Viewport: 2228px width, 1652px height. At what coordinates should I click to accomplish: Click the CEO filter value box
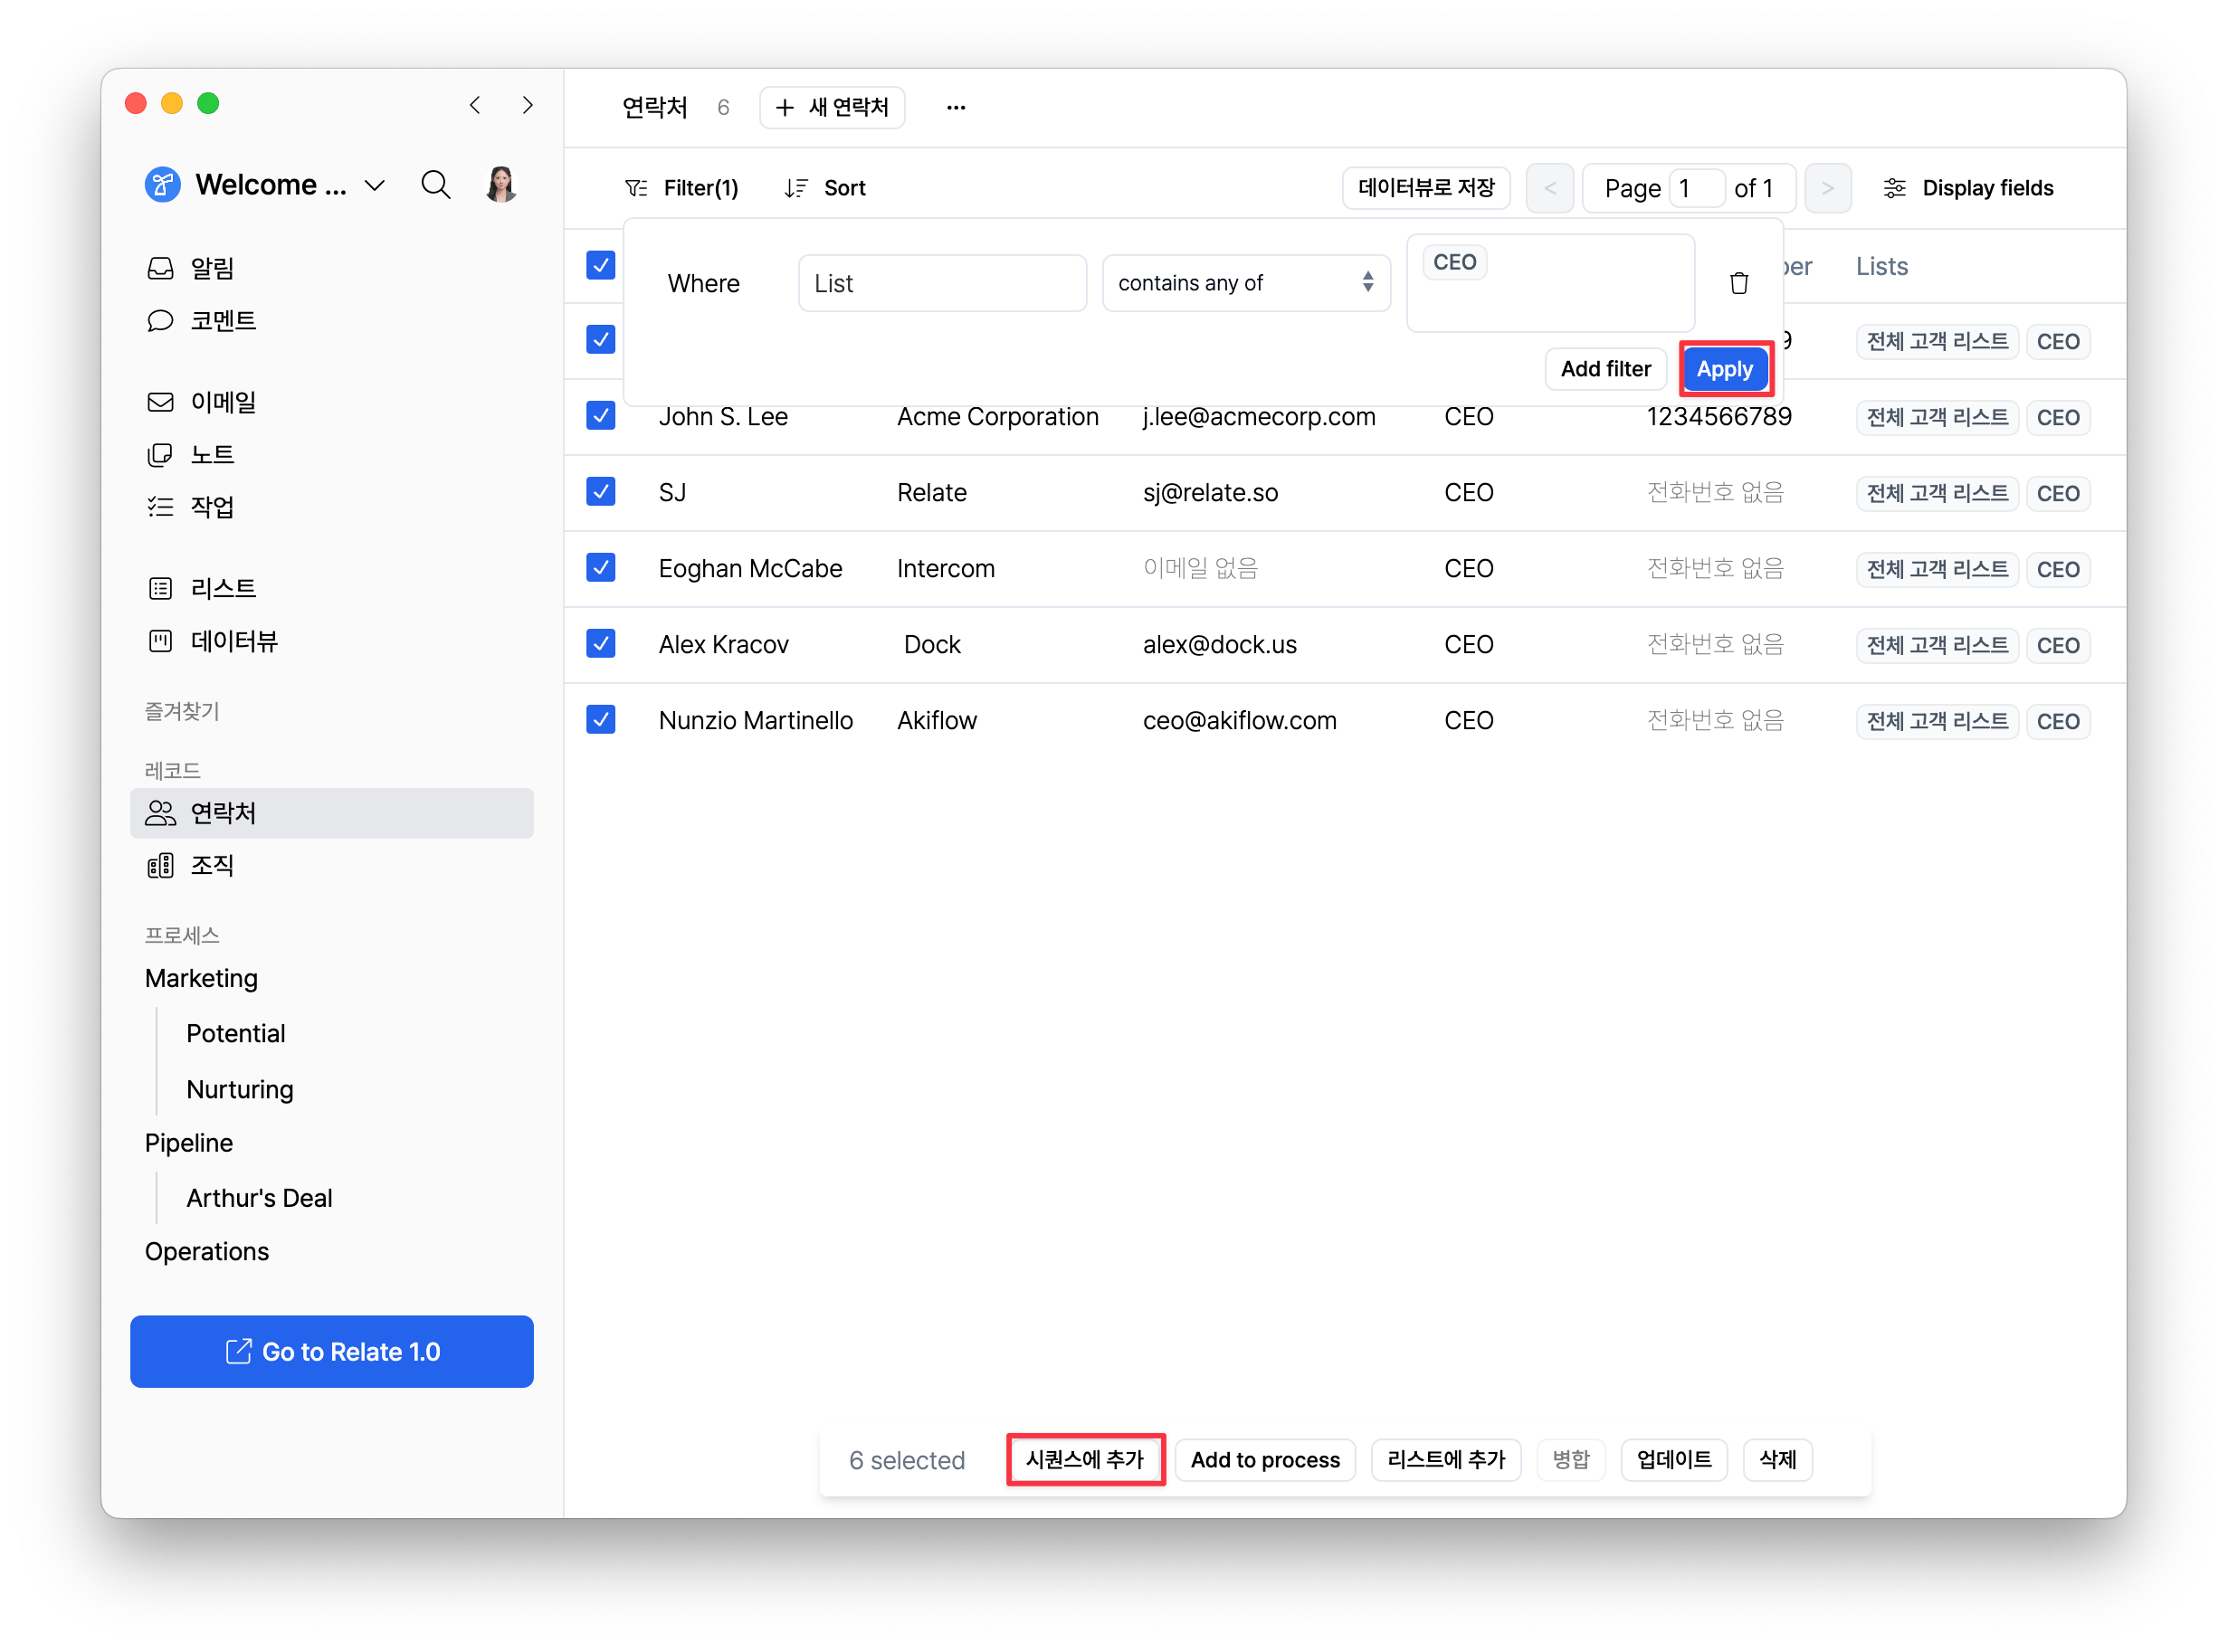(1550, 283)
